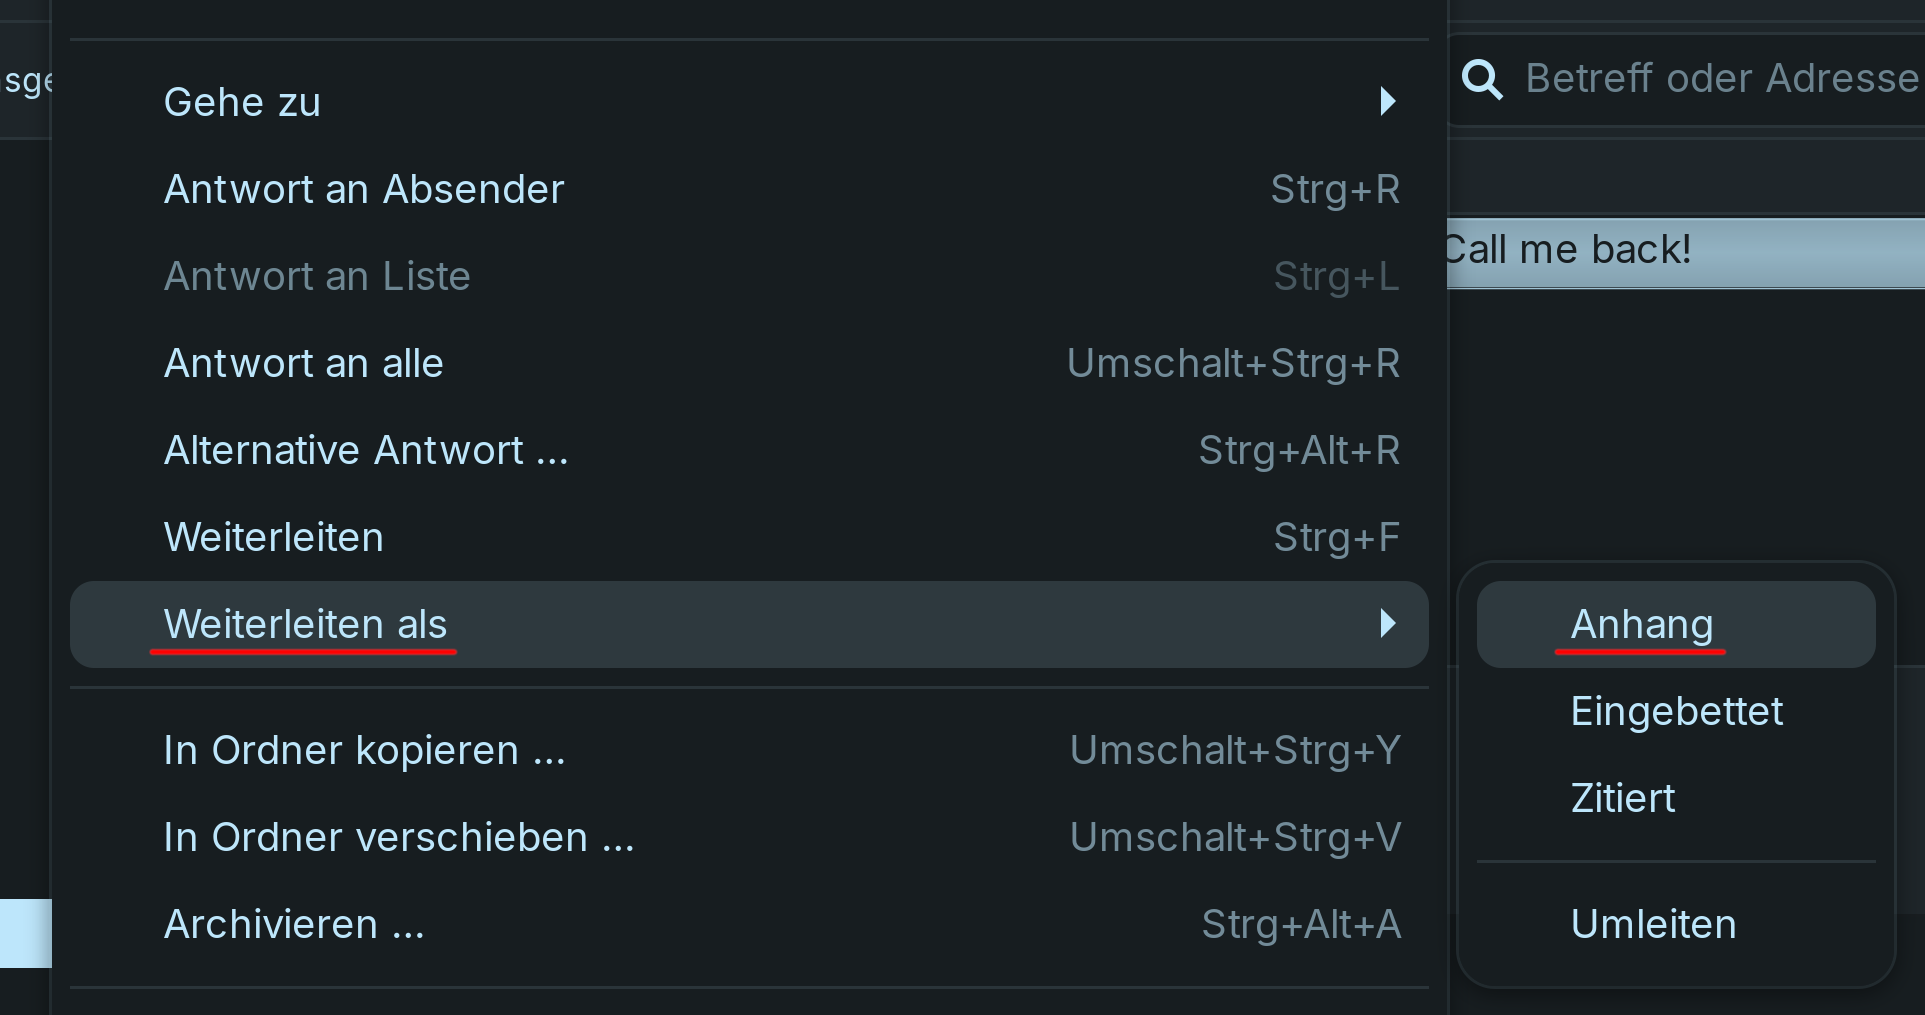Choose Antwort an Absender
This screenshot has width=1925, height=1015.
pos(364,189)
